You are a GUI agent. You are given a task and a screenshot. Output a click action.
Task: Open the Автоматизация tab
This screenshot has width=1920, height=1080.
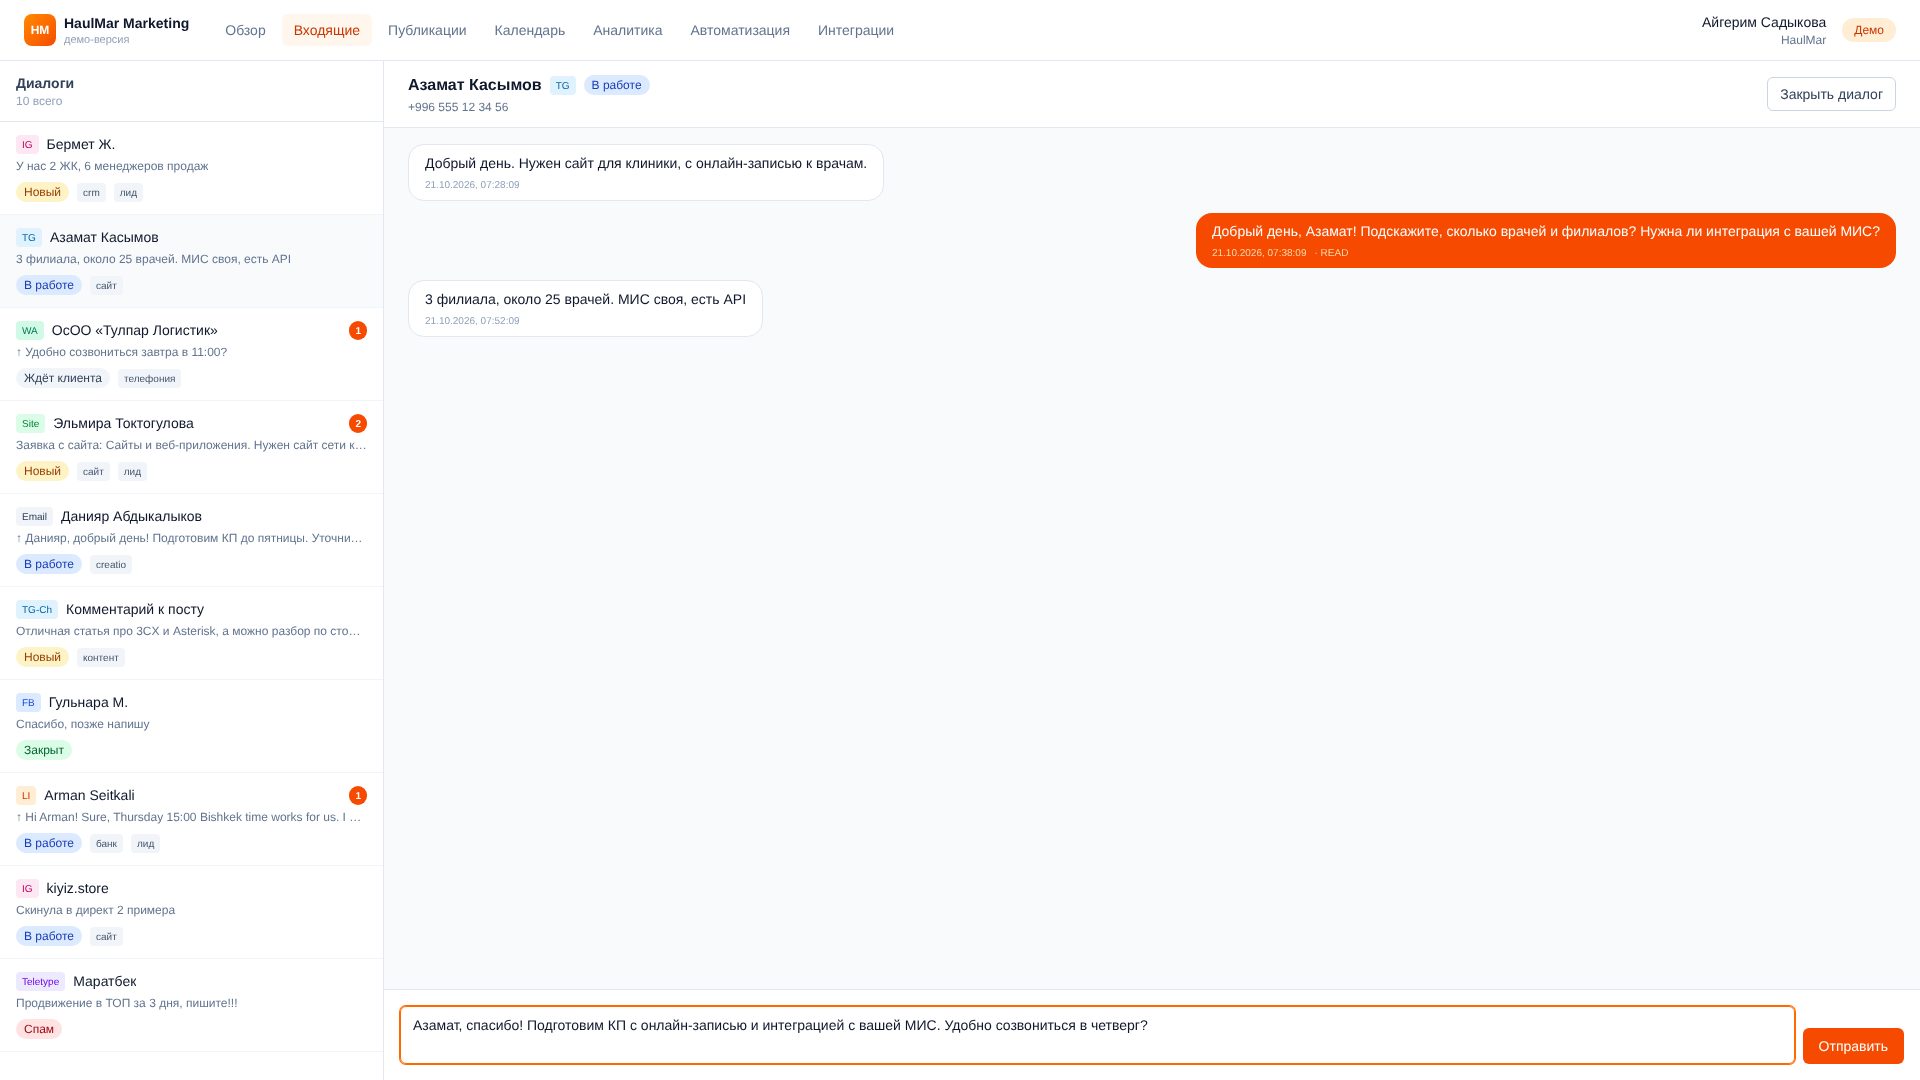point(740,30)
